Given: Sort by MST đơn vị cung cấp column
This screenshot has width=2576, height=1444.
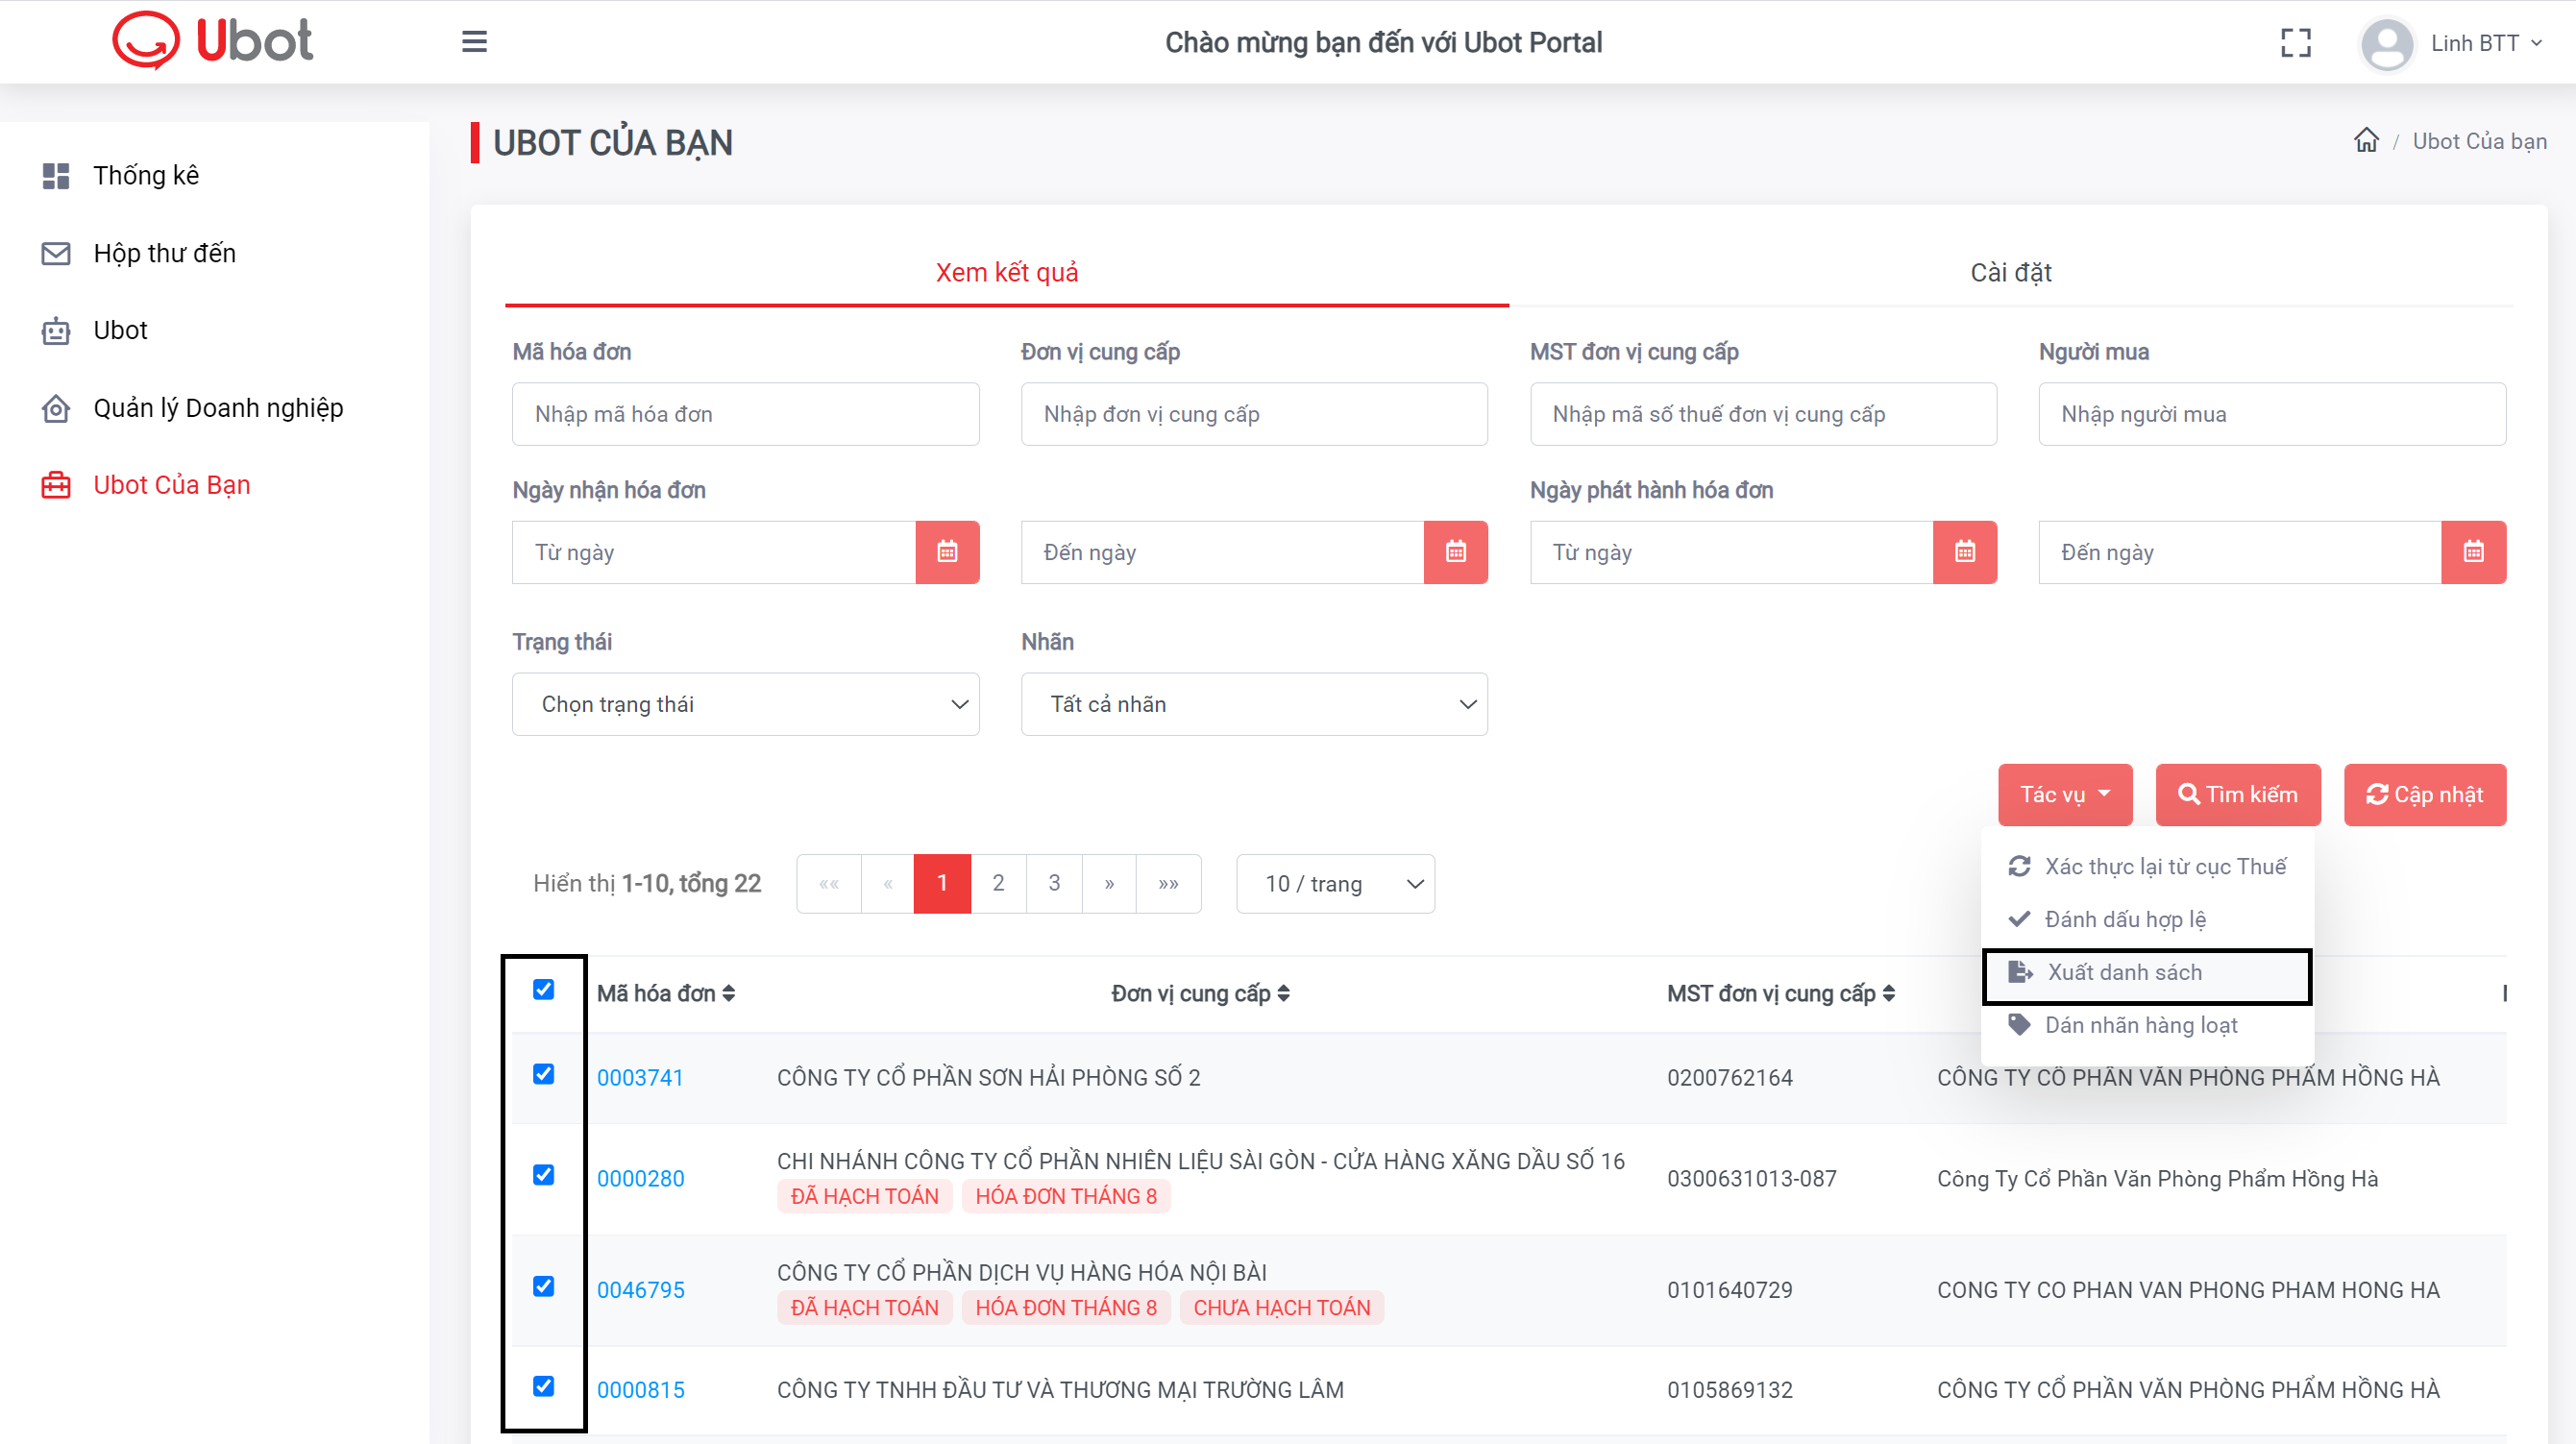Looking at the screenshot, I should (1780, 993).
